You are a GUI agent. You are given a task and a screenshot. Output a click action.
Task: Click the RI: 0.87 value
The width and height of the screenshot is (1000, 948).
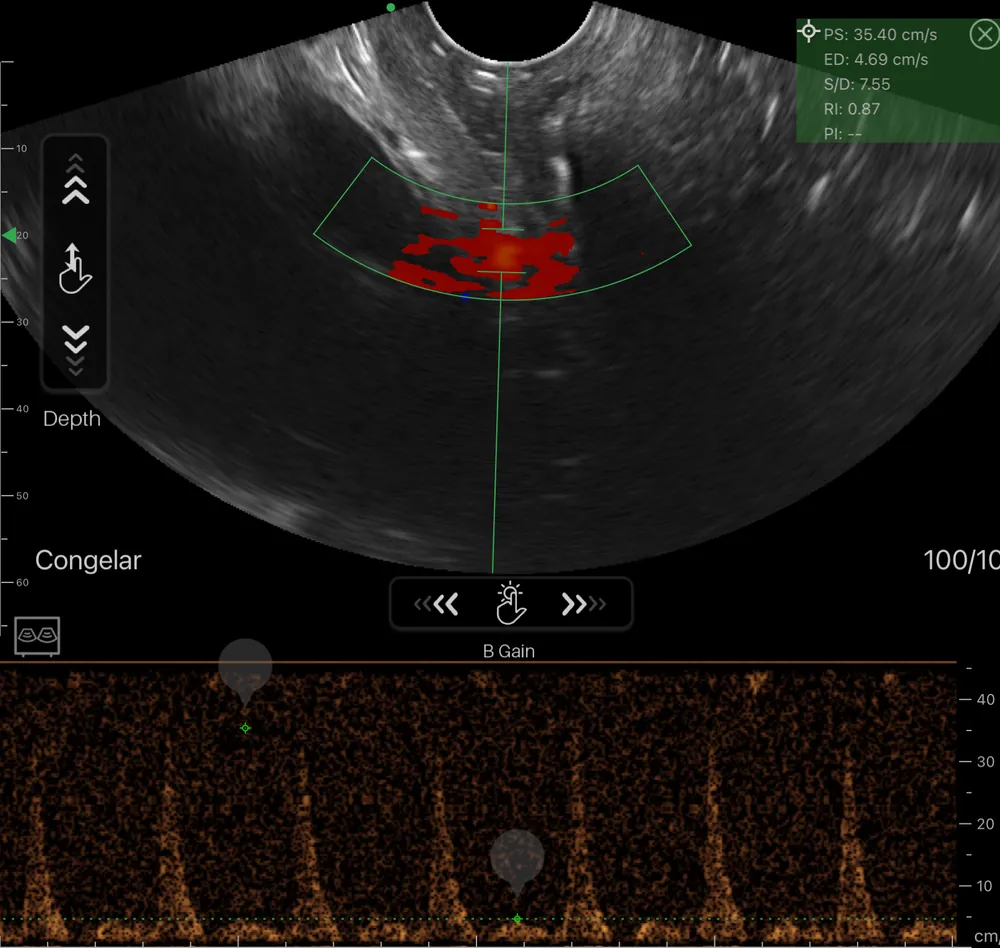(x=851, y=109)
